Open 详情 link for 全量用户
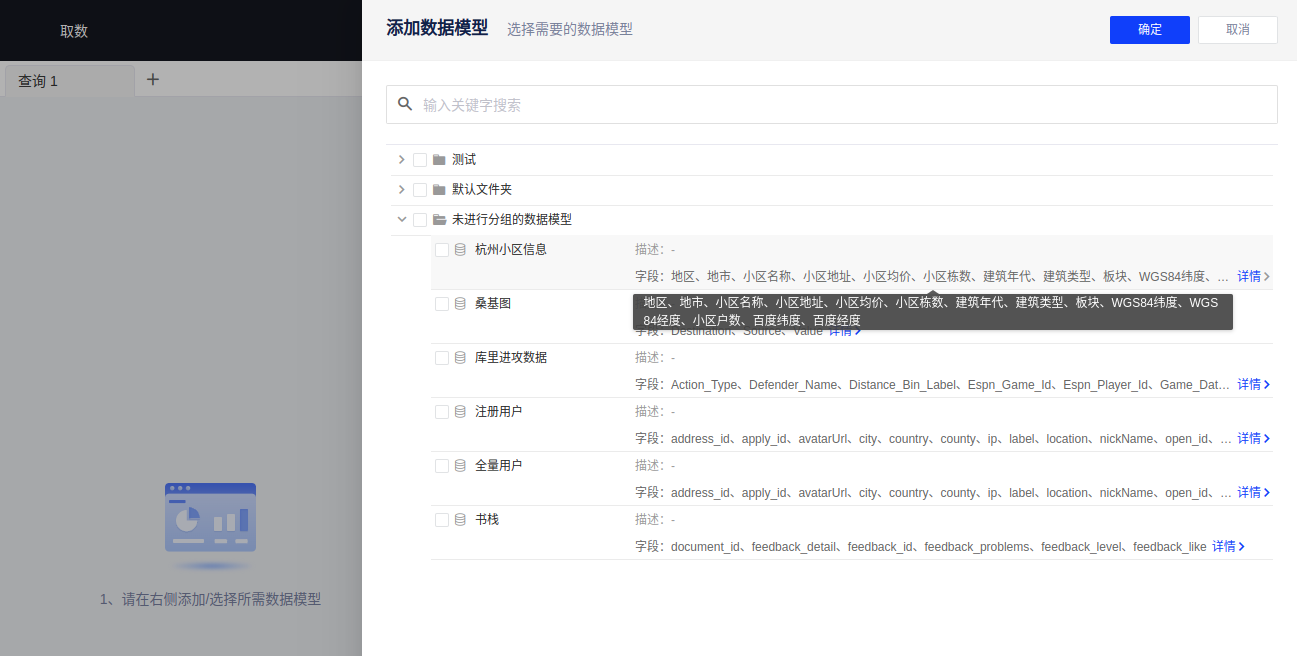Image resolution: width=1297 pixels, height=656 pixels. (1254, 493)
